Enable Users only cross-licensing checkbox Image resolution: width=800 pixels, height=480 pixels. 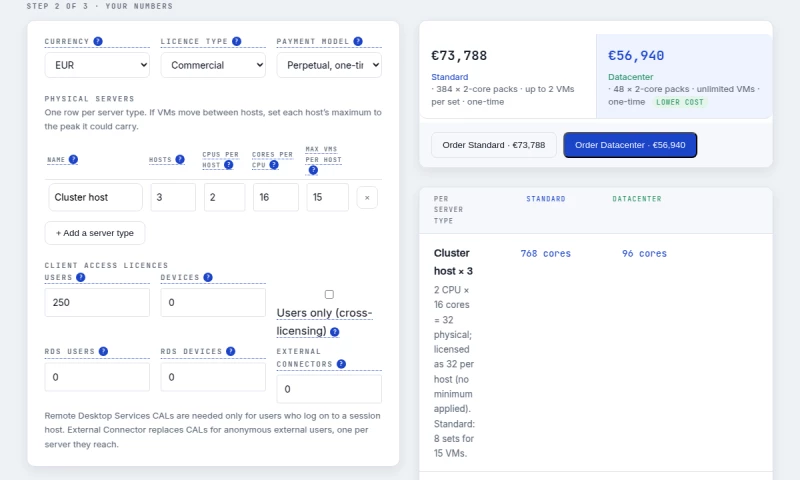tap(329, 294)
